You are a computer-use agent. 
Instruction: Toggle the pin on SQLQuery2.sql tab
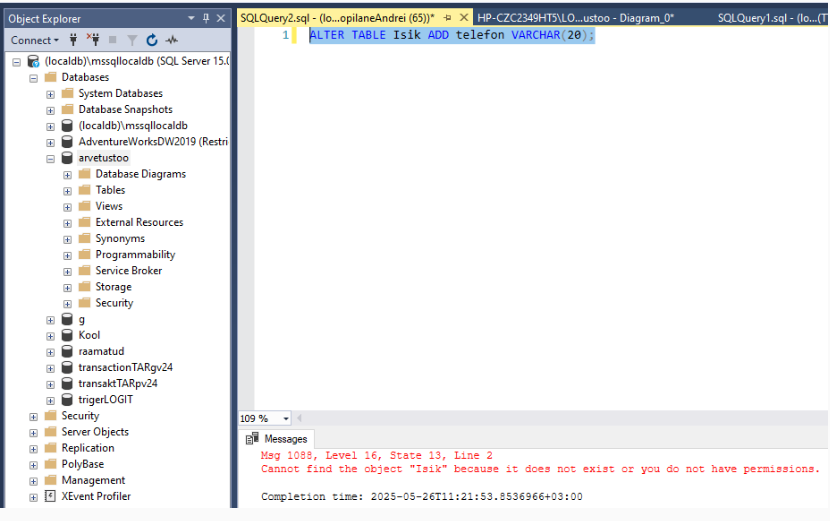tap(447, 18)
